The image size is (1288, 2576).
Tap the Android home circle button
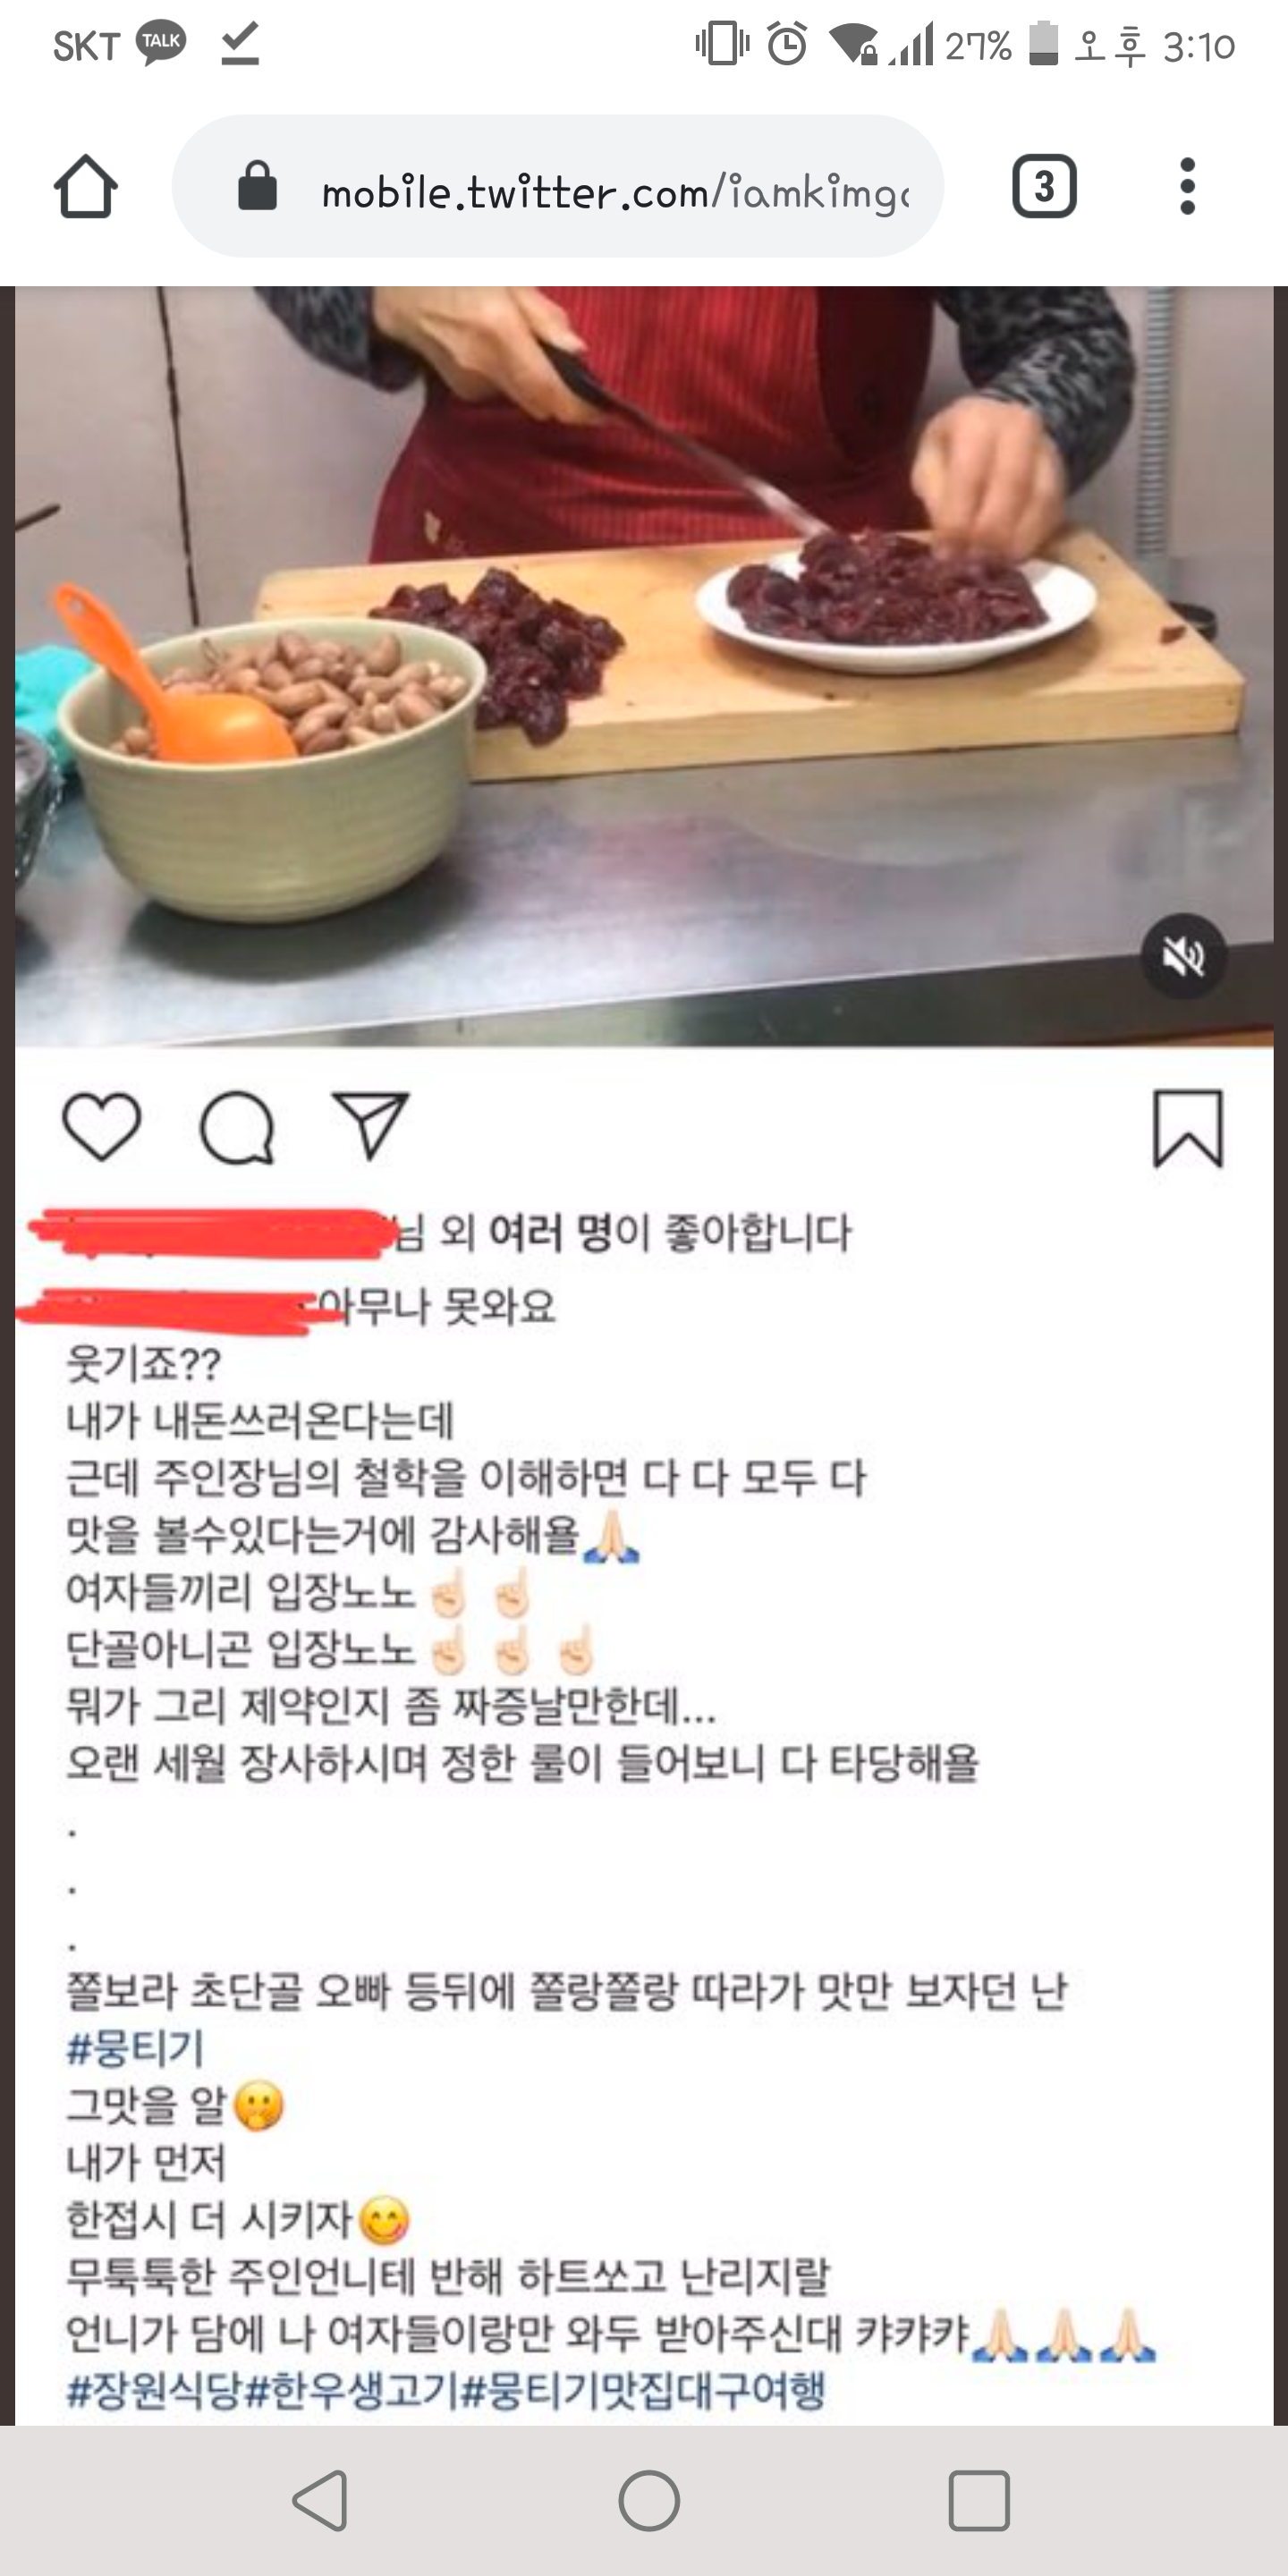point(649,2500)
